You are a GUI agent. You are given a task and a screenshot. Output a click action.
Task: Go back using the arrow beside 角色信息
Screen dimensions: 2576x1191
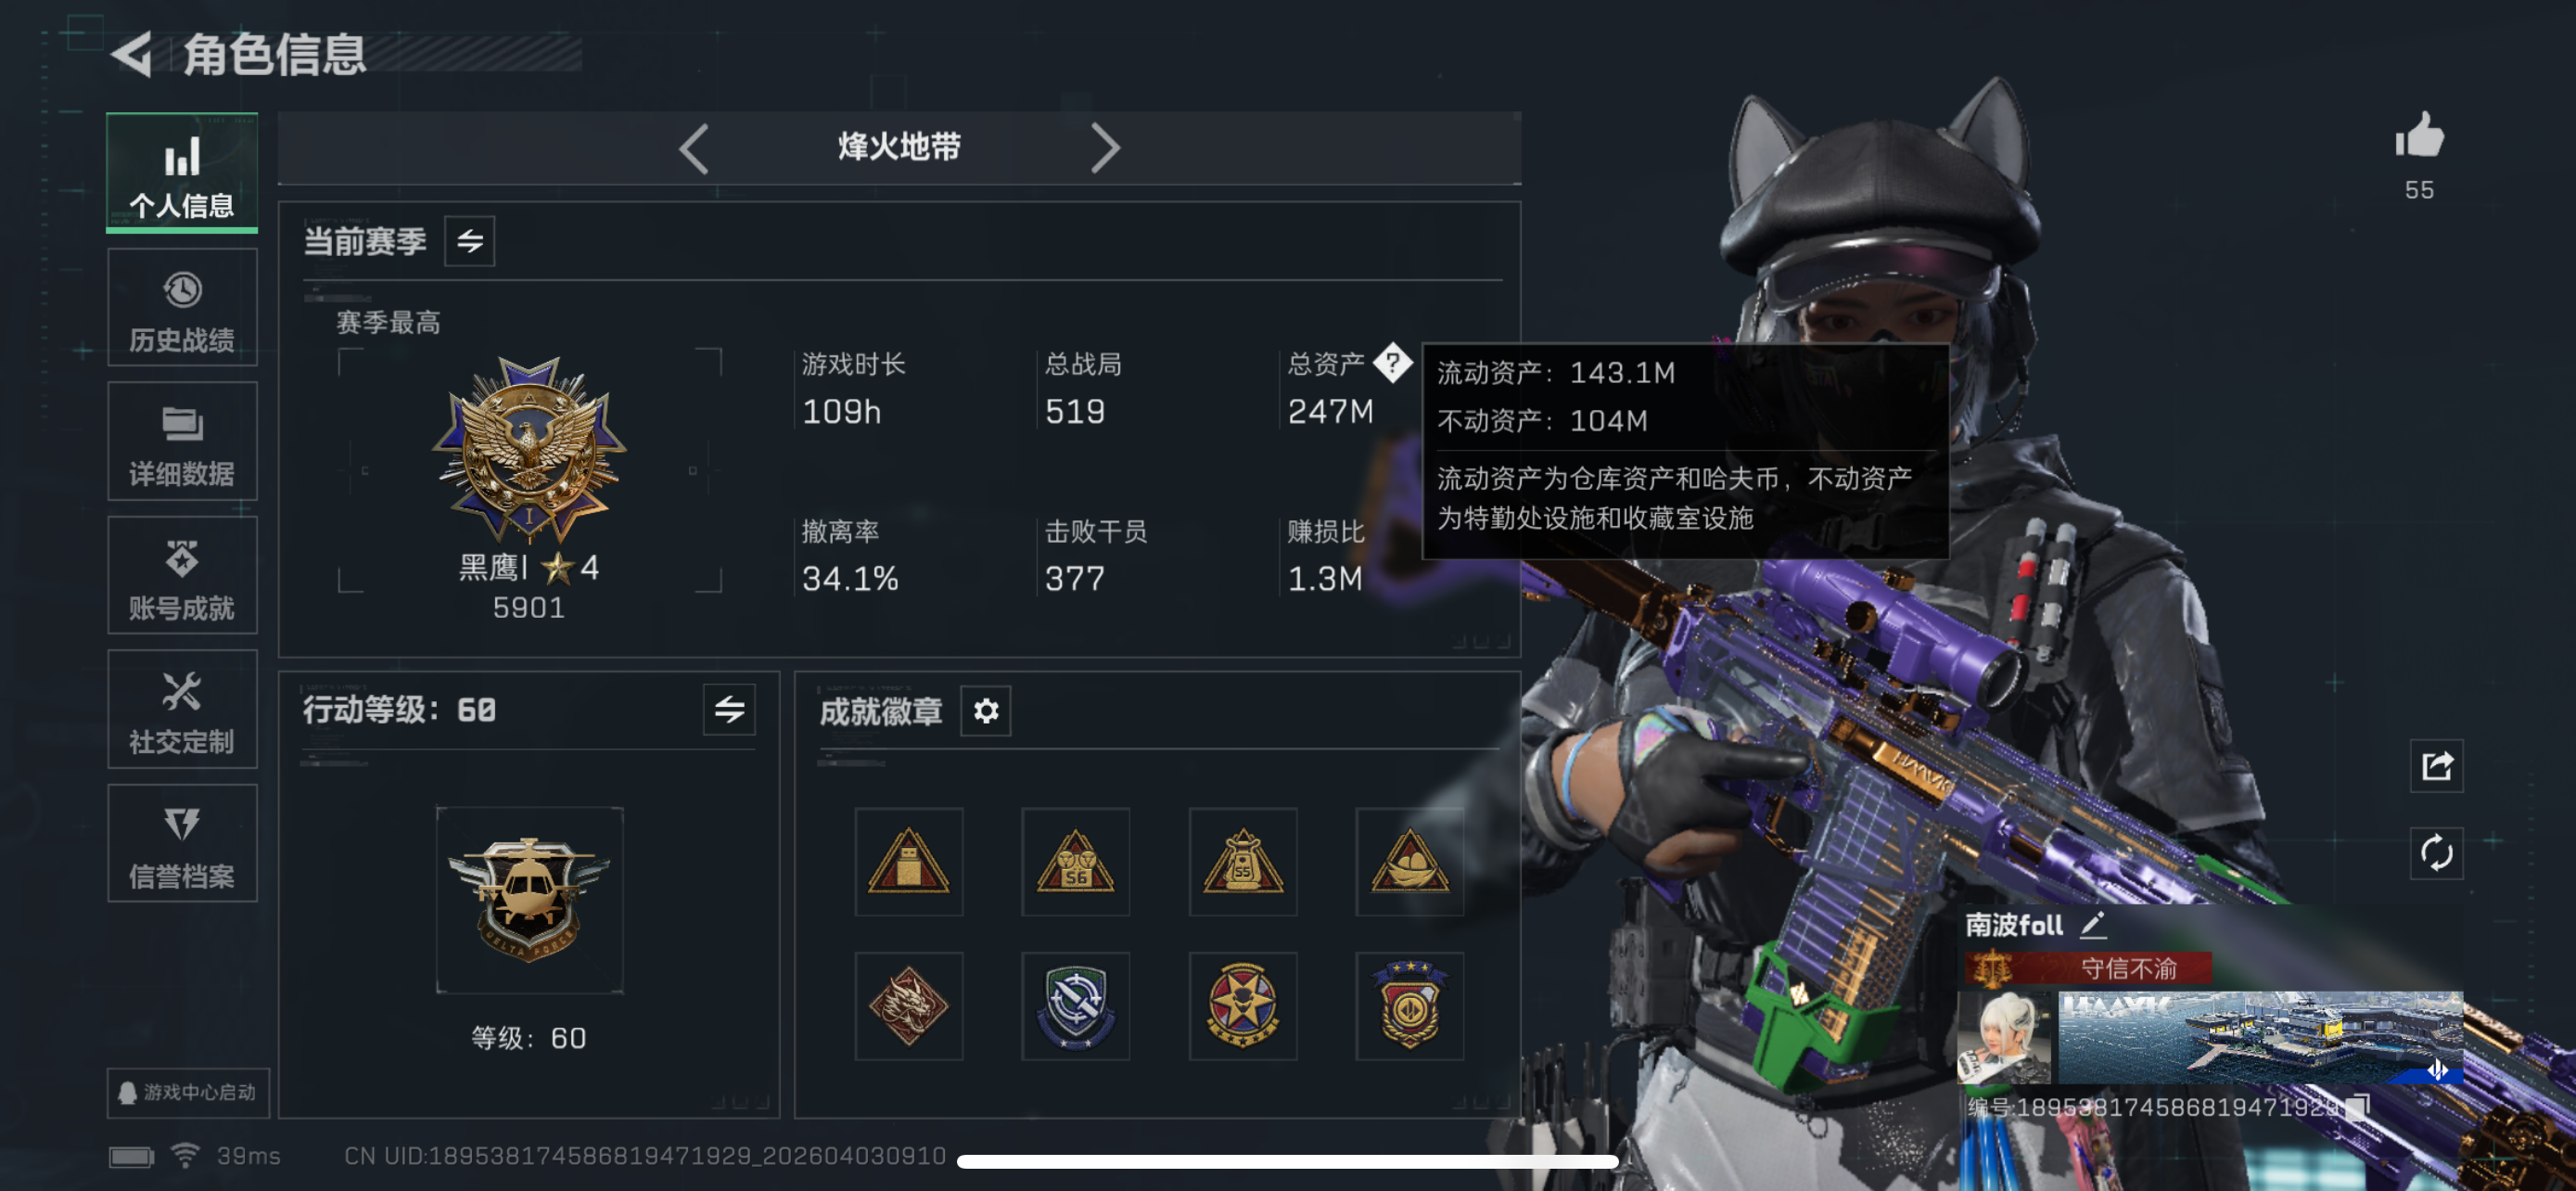(x=132, y=54)
